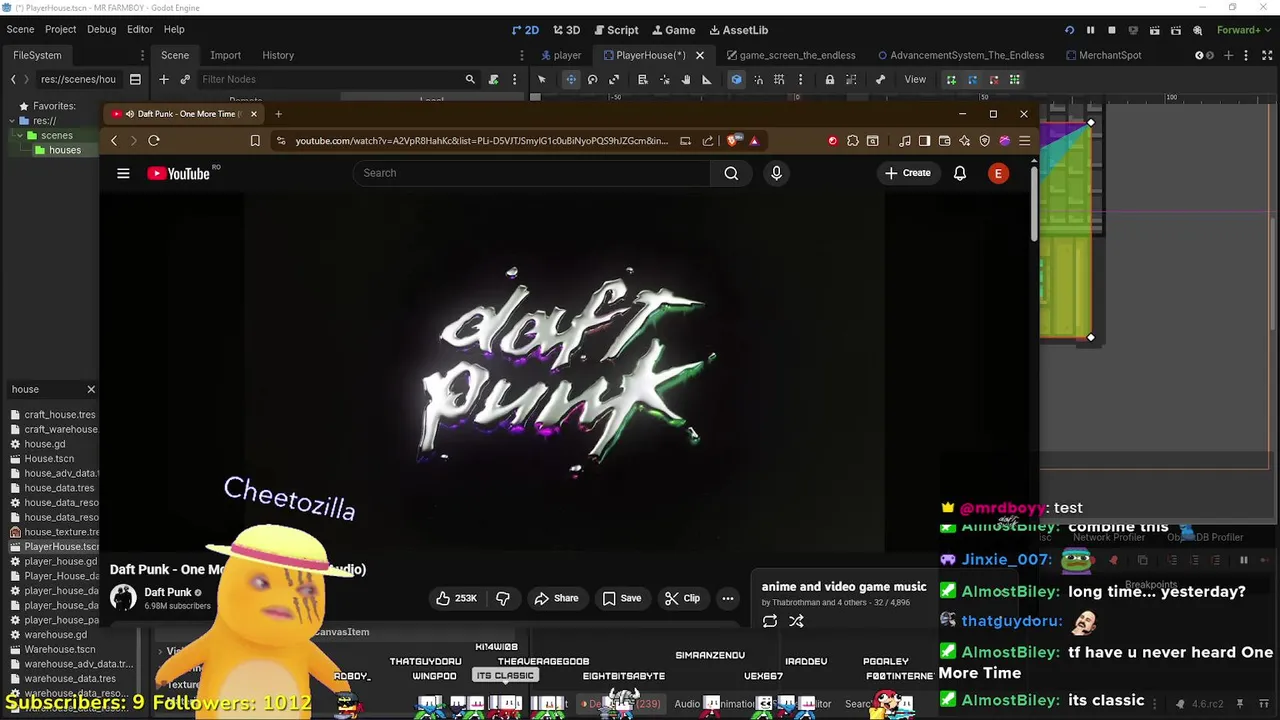Select house.gd in file list
The height and width of the screenshot is (720, 1280).
tap(45, 444)
